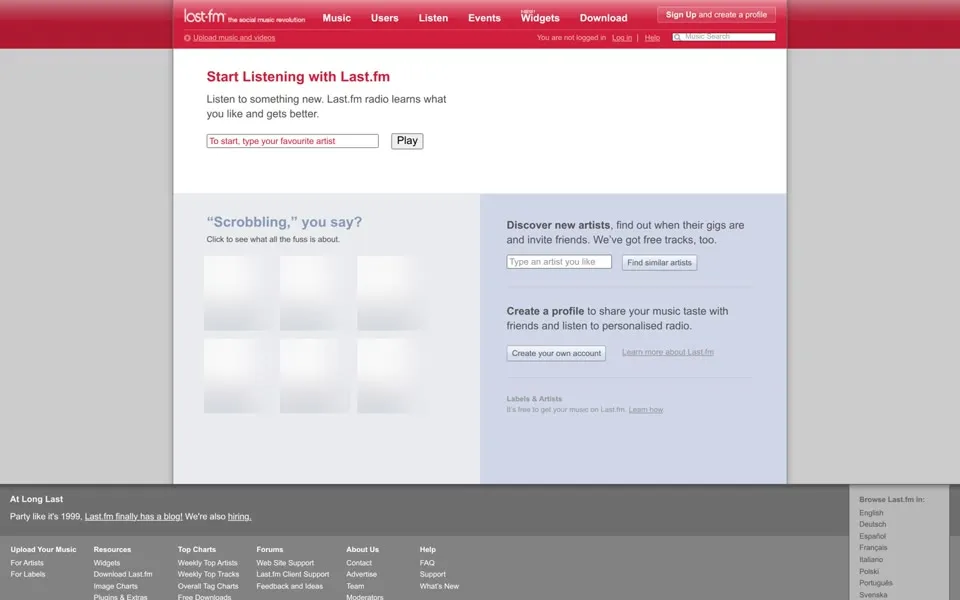The width and height of the screenshot is (960, 600).
Task: Switch language to Italiano
Action: point(871,560)
